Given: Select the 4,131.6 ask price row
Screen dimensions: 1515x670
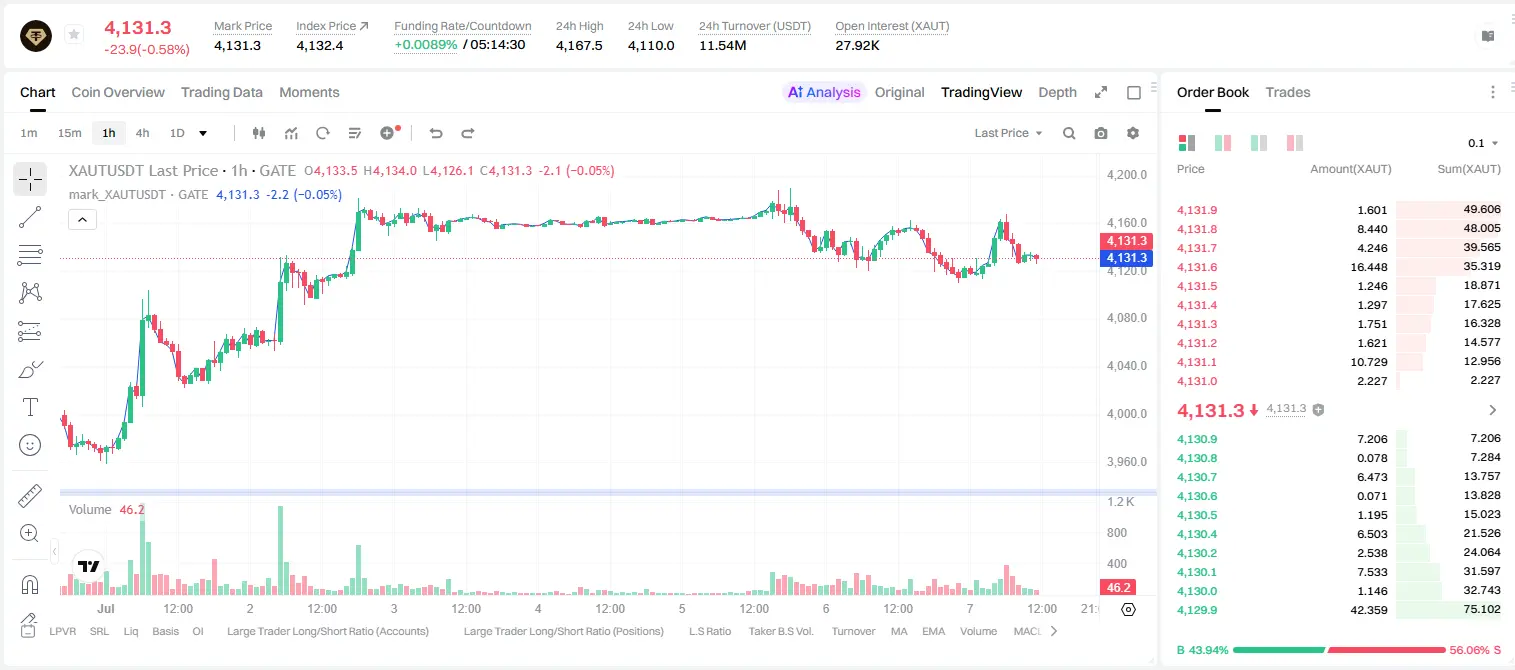Looking at the screenshot, I should tap(1339, 267).
